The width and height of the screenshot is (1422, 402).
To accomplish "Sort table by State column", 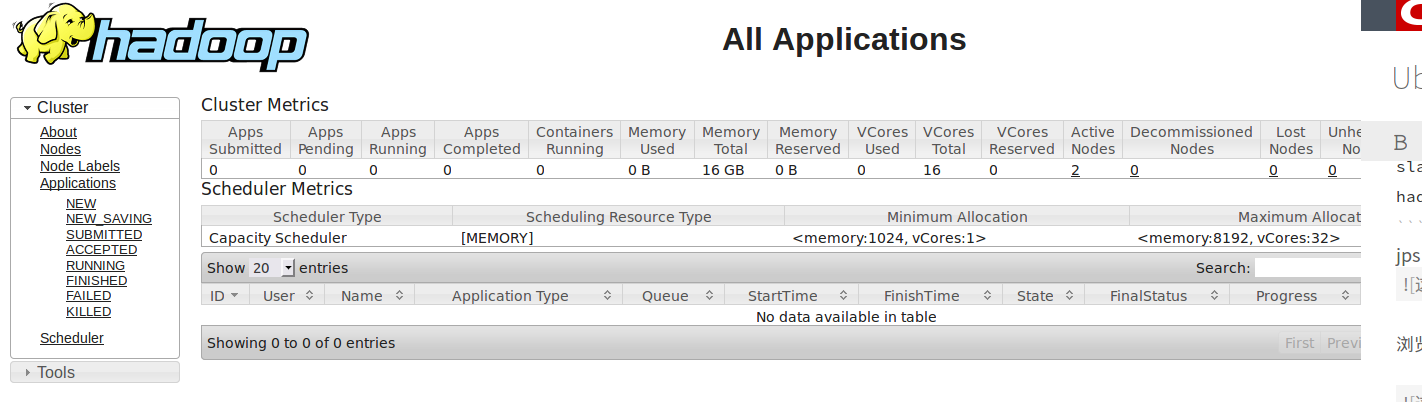I will [1044, 296].
